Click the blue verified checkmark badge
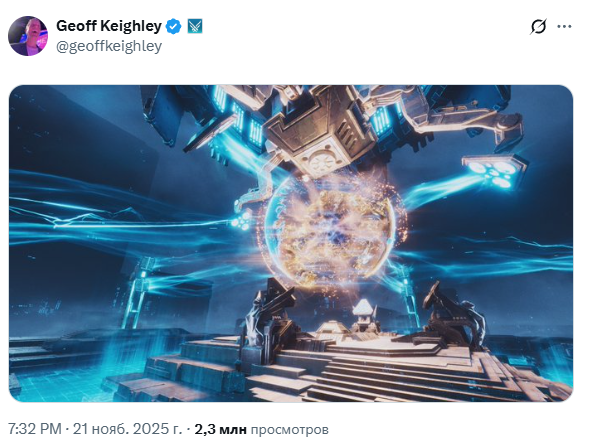 (x=174, y=27)
